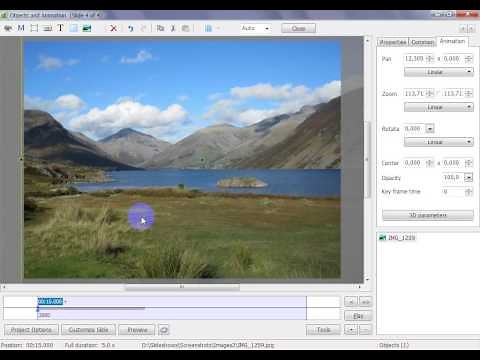Open Project Options

coord(31,330)
